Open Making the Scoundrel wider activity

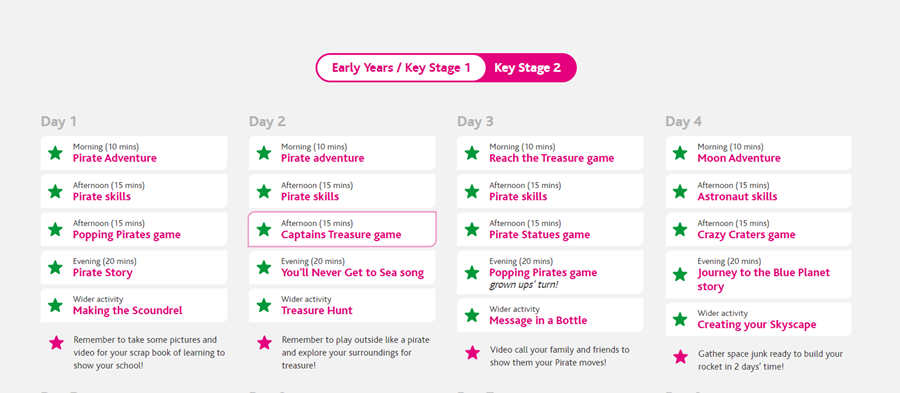coord(134,305)
